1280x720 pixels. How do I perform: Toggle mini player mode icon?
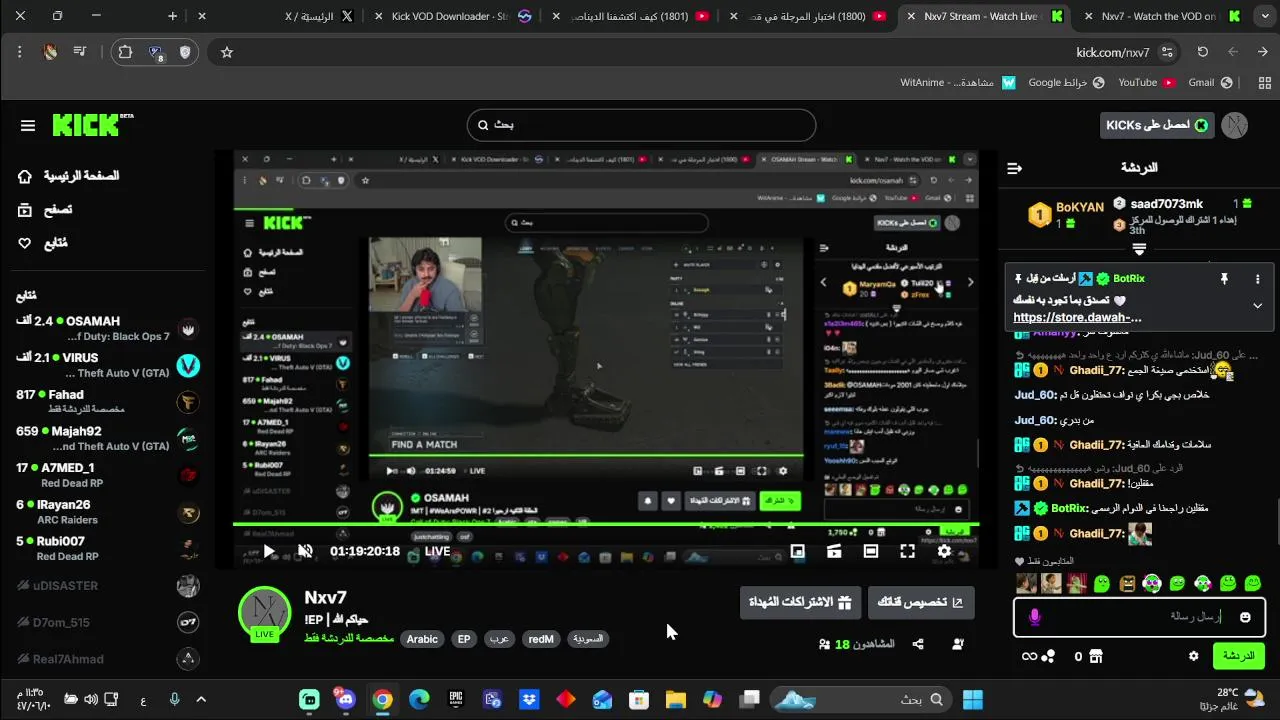834,551
